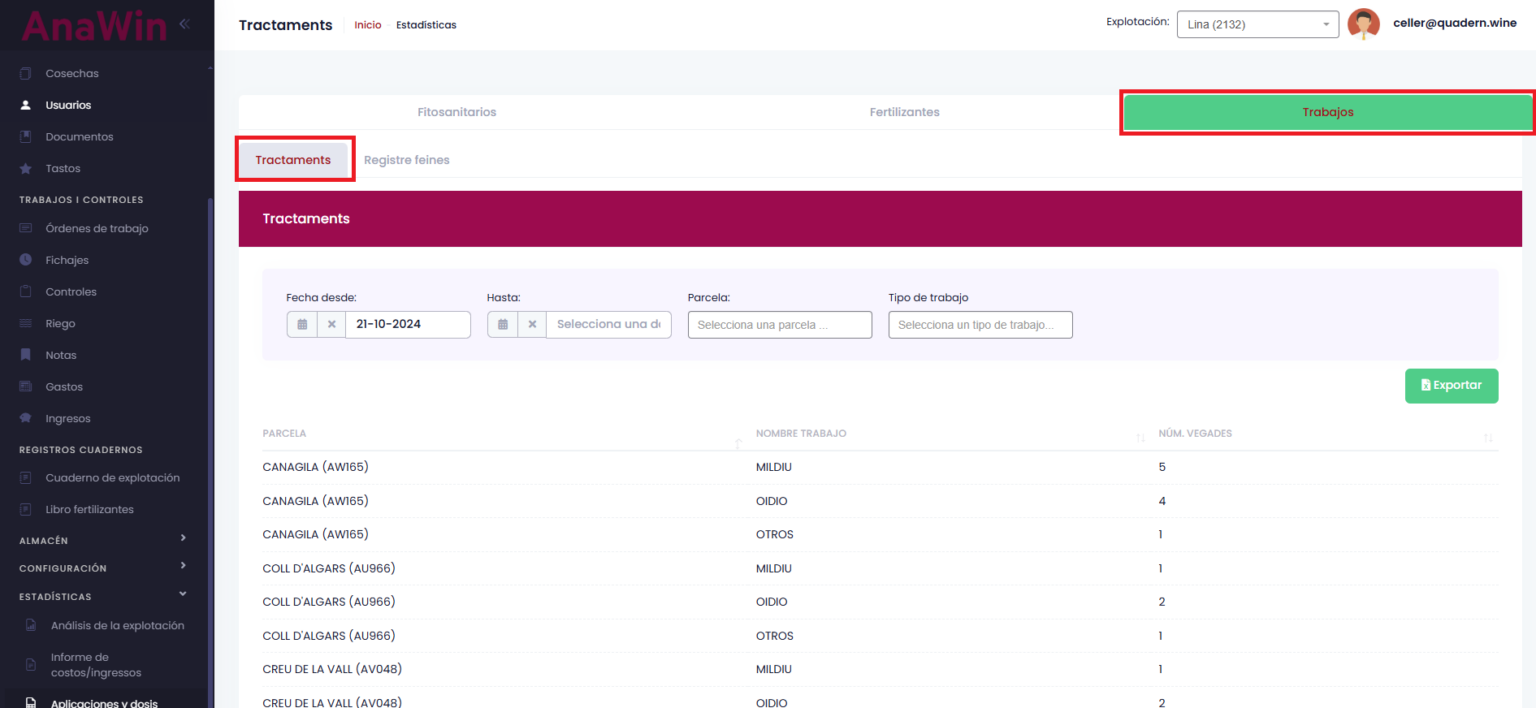This screenshot has width=1536, height=708.
Task: Expand the Almacén section in the sidebar
Action: [x=183, y=539]
